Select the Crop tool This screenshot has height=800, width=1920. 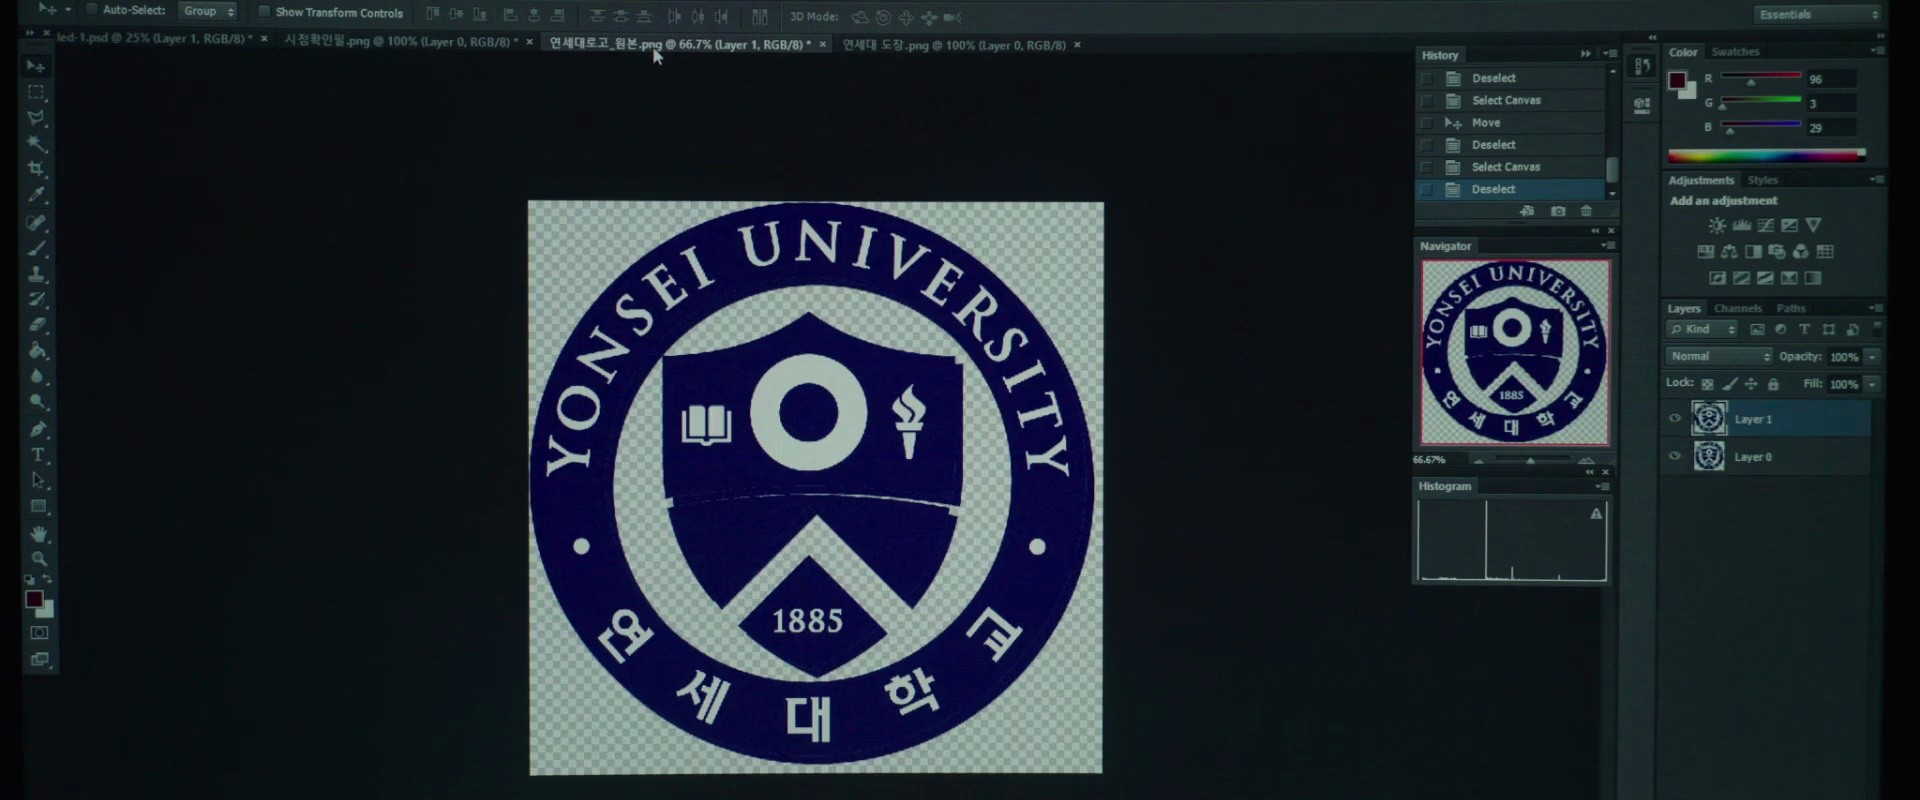36,169
